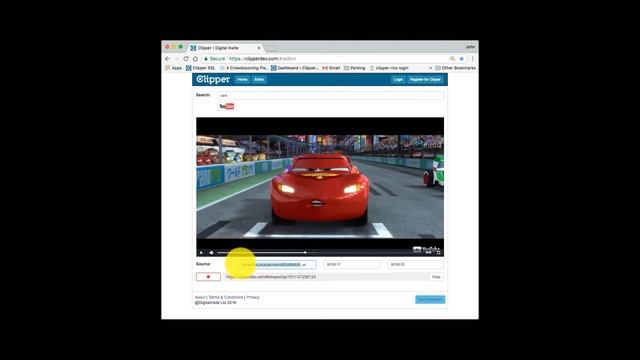Play the Cars video in the player
The width and height of the screenshot is (640, 360).
pos(201,253)
